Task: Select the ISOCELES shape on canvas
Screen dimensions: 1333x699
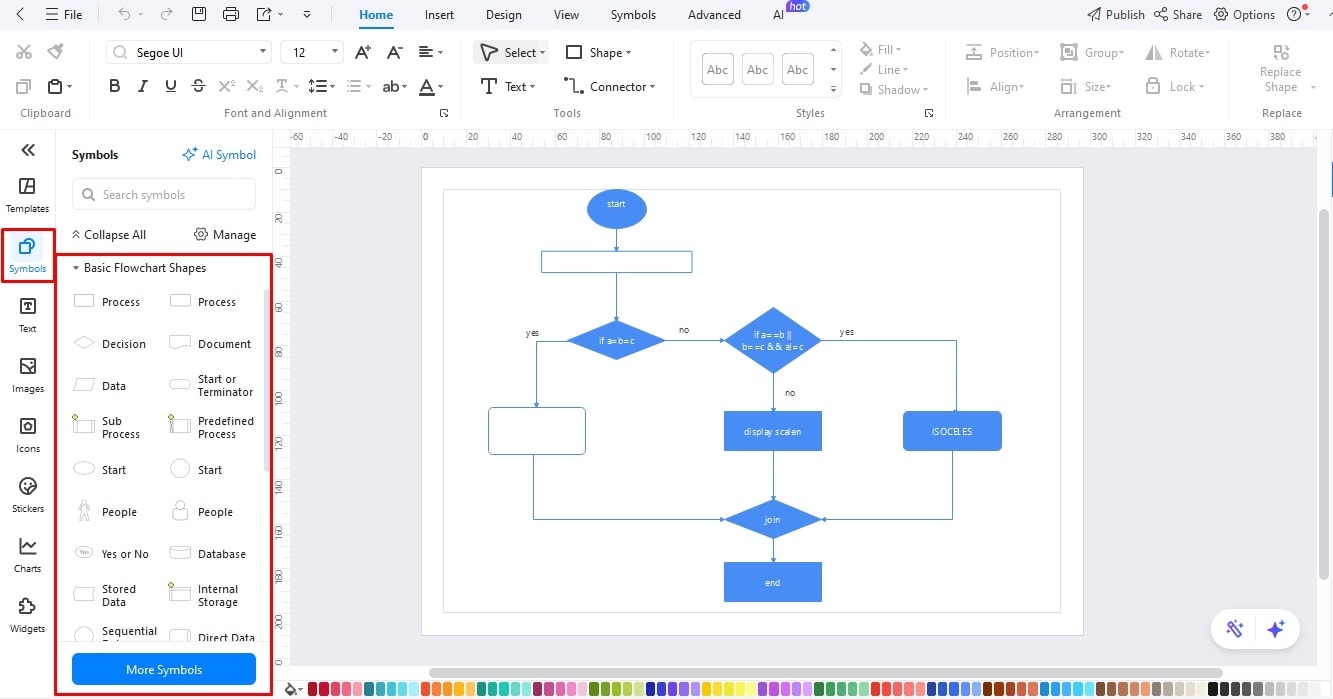Action: (x=952, y=431)
